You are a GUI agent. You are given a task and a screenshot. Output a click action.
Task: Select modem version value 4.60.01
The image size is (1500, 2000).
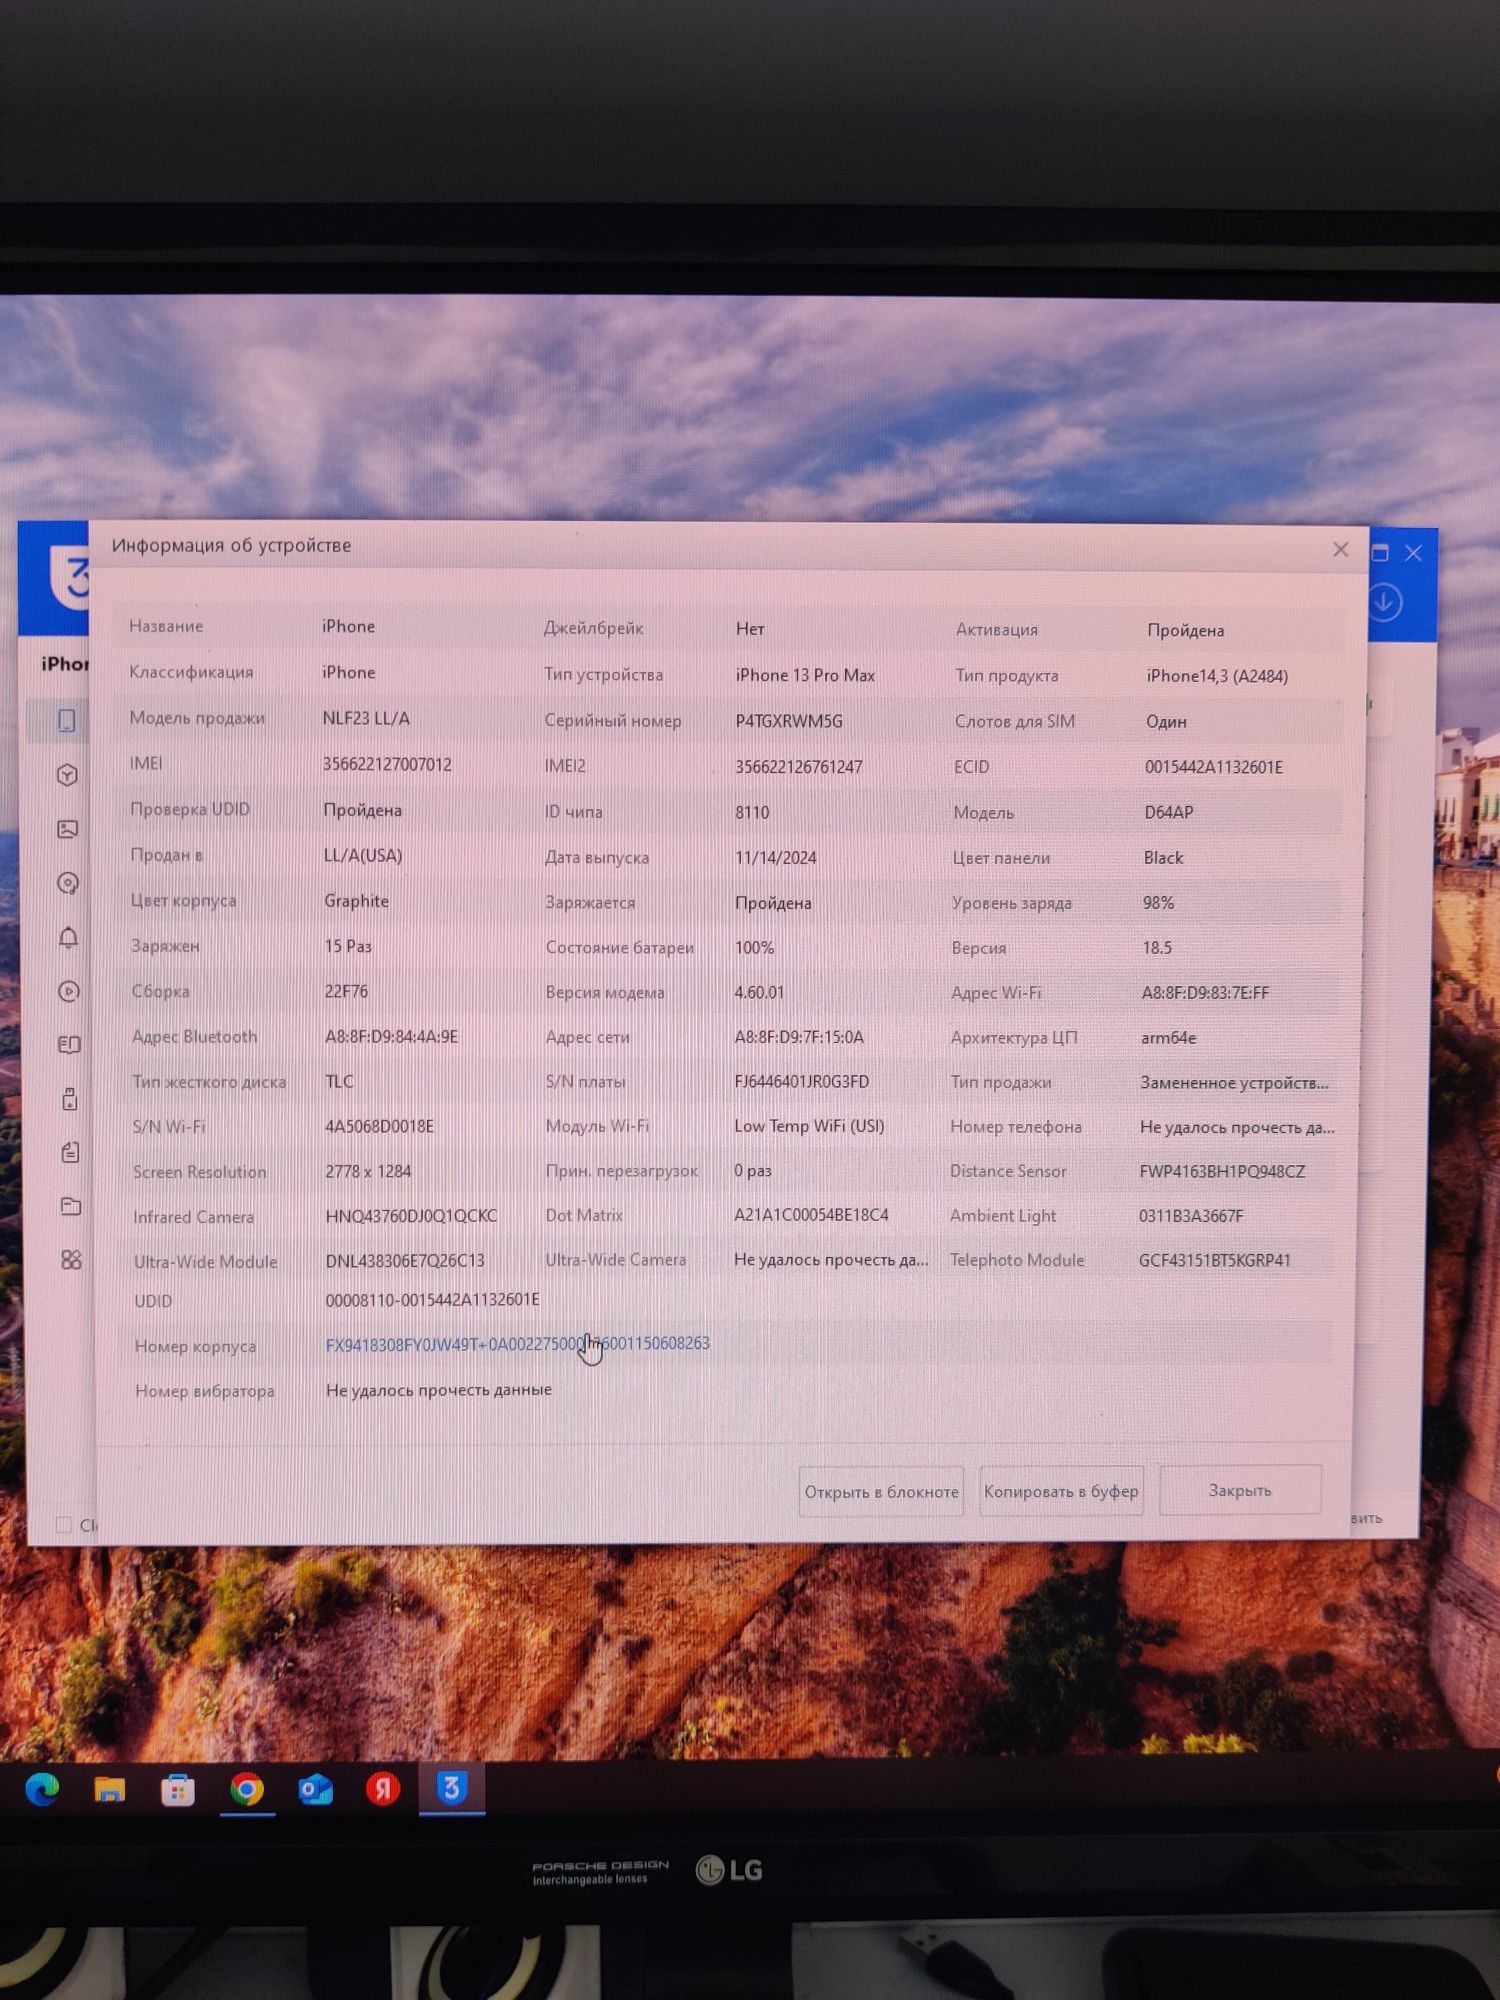(759, 992)
